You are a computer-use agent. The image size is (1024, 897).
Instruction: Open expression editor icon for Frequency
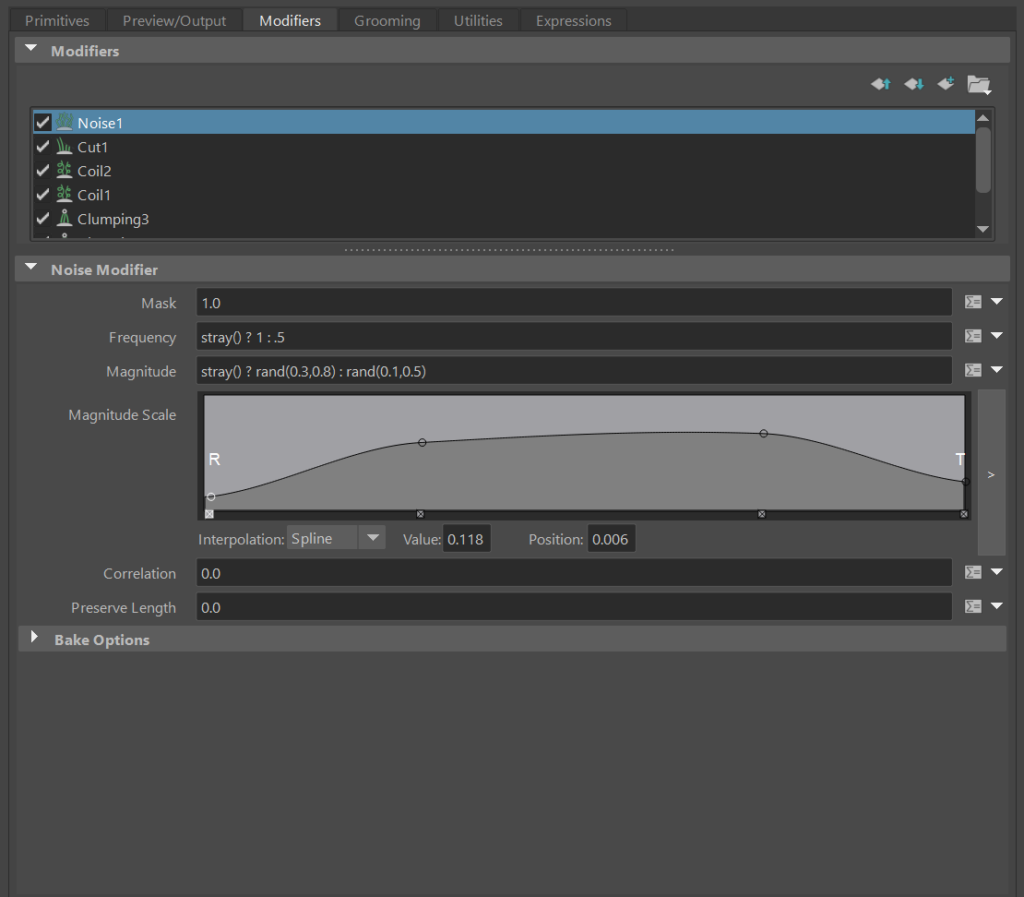coord(972,336)
